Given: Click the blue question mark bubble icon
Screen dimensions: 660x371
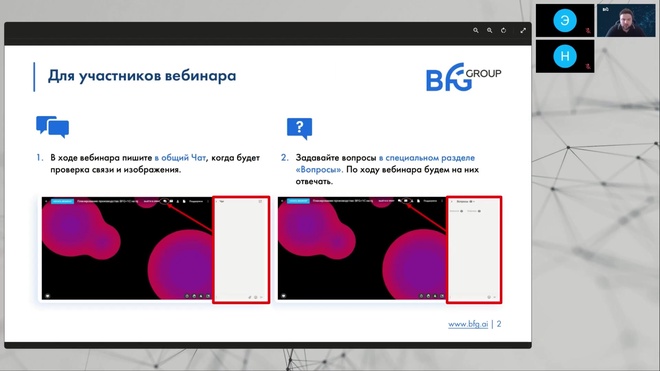Looking at the screenshot, I should (299, 128).
